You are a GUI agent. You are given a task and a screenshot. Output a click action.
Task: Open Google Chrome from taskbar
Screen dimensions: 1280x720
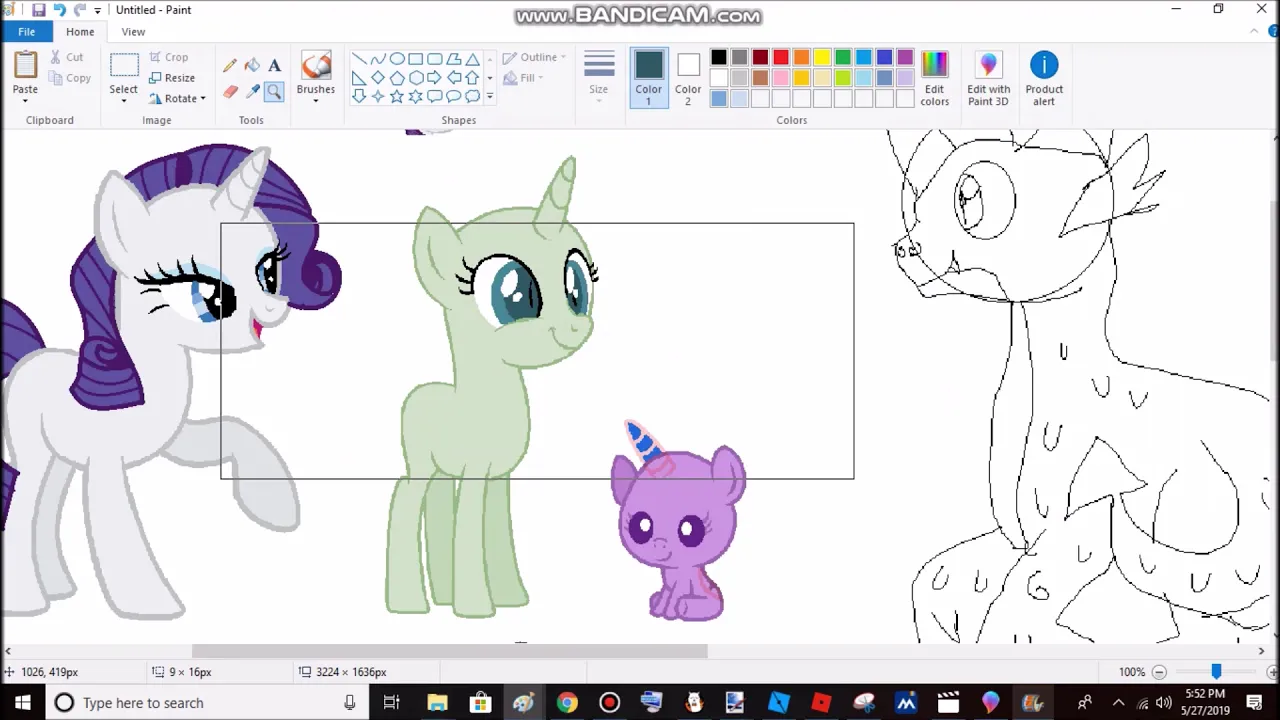tap(567, 703)
